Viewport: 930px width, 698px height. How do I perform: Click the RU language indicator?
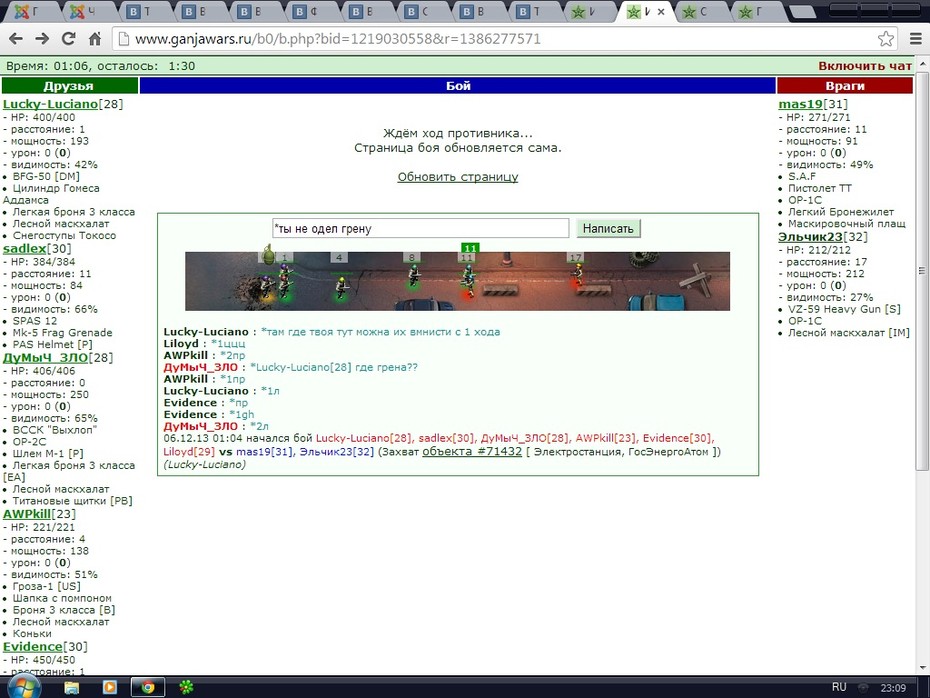point(839,687)
